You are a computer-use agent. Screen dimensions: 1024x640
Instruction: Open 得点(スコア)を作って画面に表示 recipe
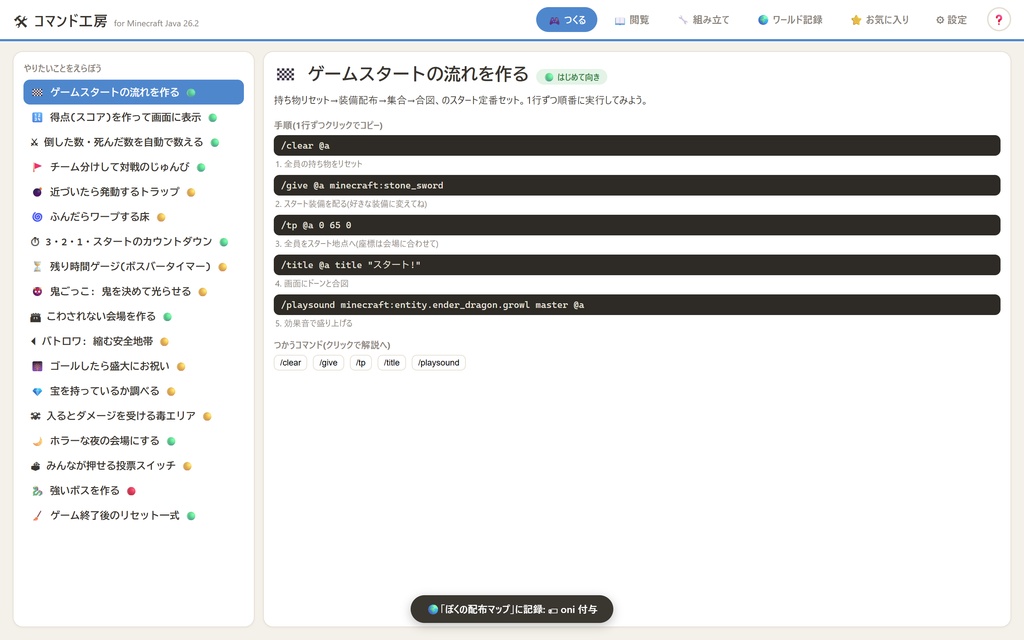tap(134, 118)
